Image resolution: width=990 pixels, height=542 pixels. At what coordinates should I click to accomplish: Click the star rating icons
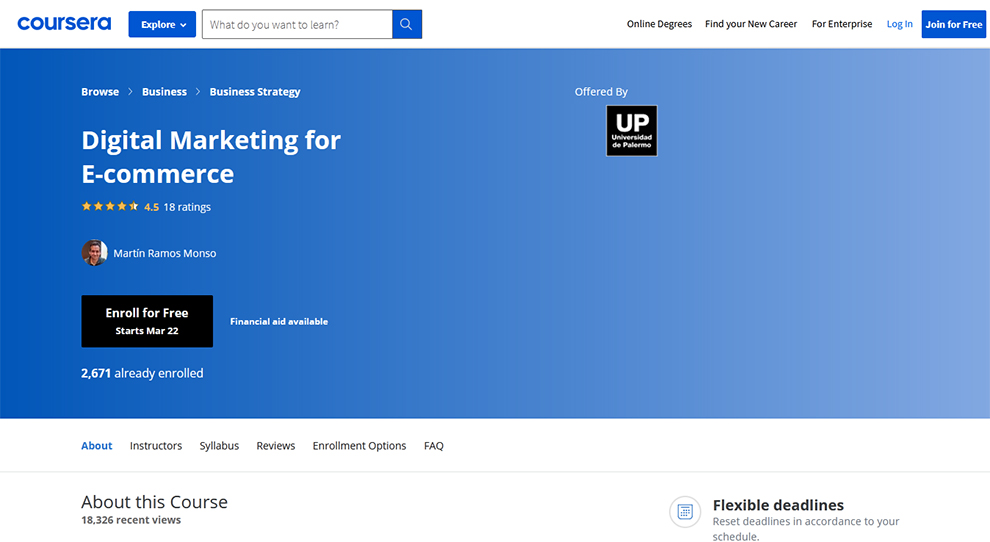tap(110, 206)
